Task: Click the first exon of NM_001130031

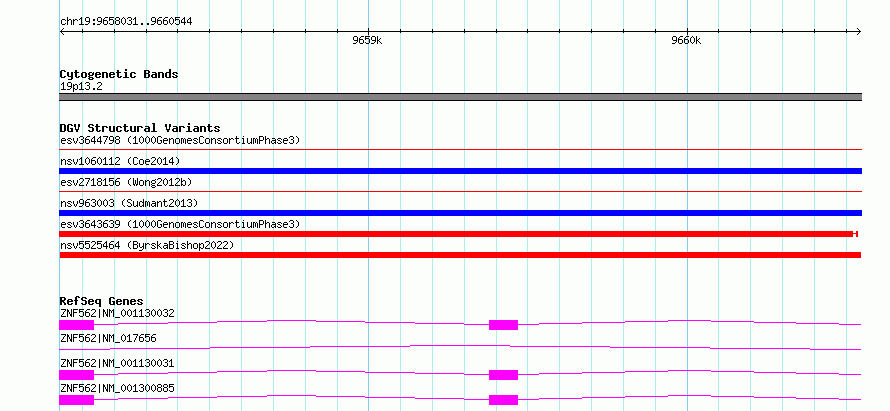Action: [77, 375]
